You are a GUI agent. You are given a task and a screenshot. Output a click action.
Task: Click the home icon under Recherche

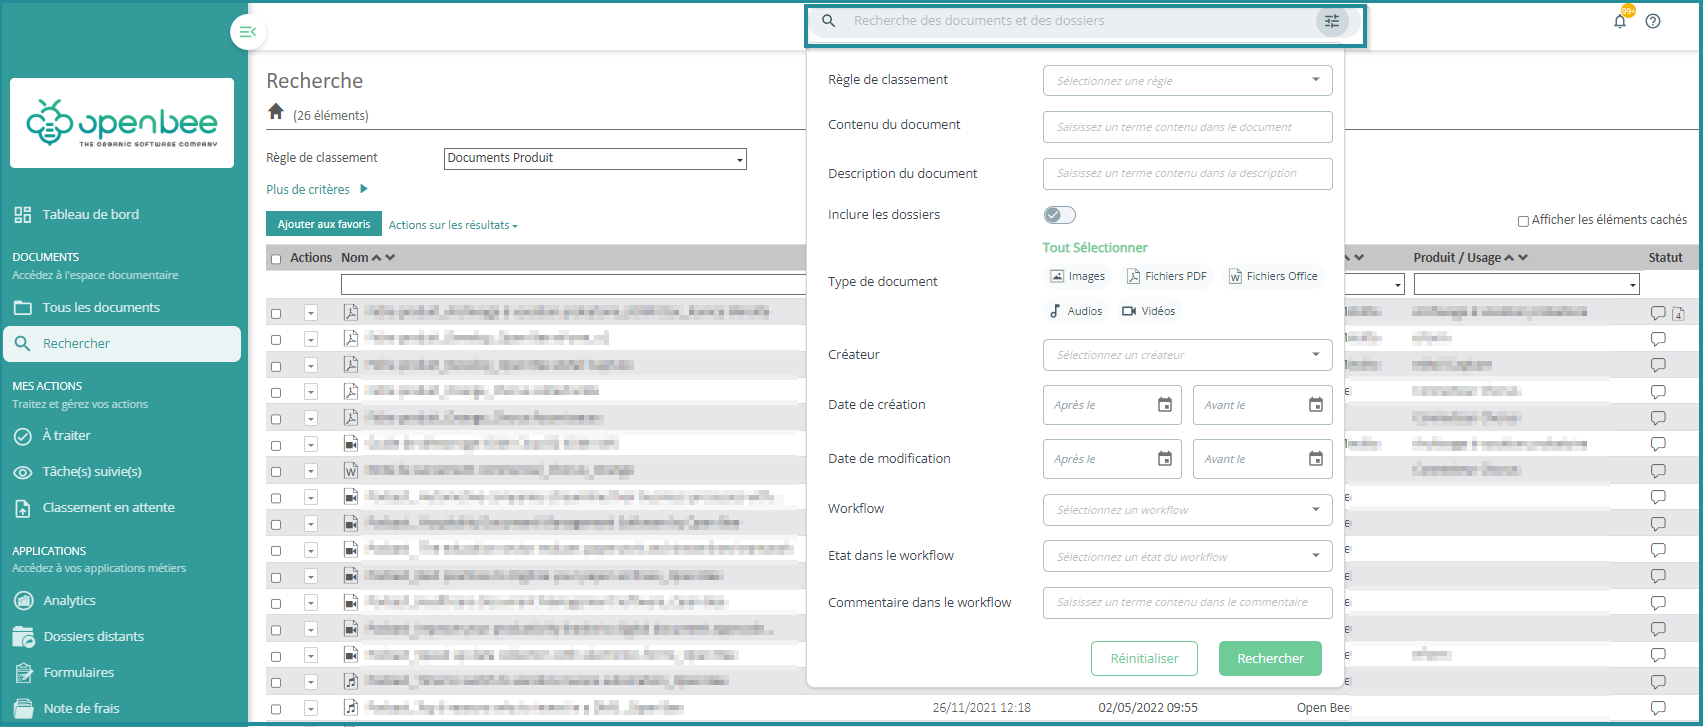coord(276,112)
